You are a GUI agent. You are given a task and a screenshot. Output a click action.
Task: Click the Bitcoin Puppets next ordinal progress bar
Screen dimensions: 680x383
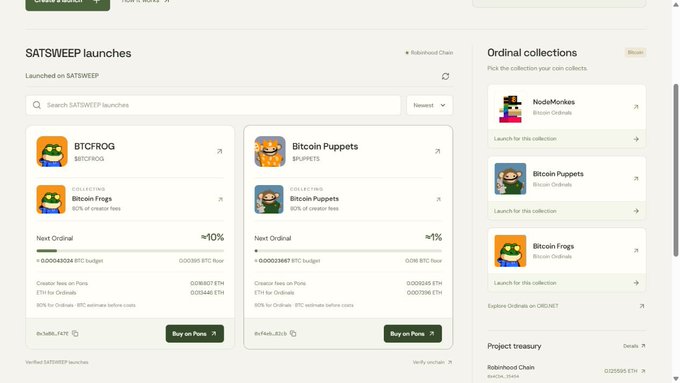(x=348, y=251)
